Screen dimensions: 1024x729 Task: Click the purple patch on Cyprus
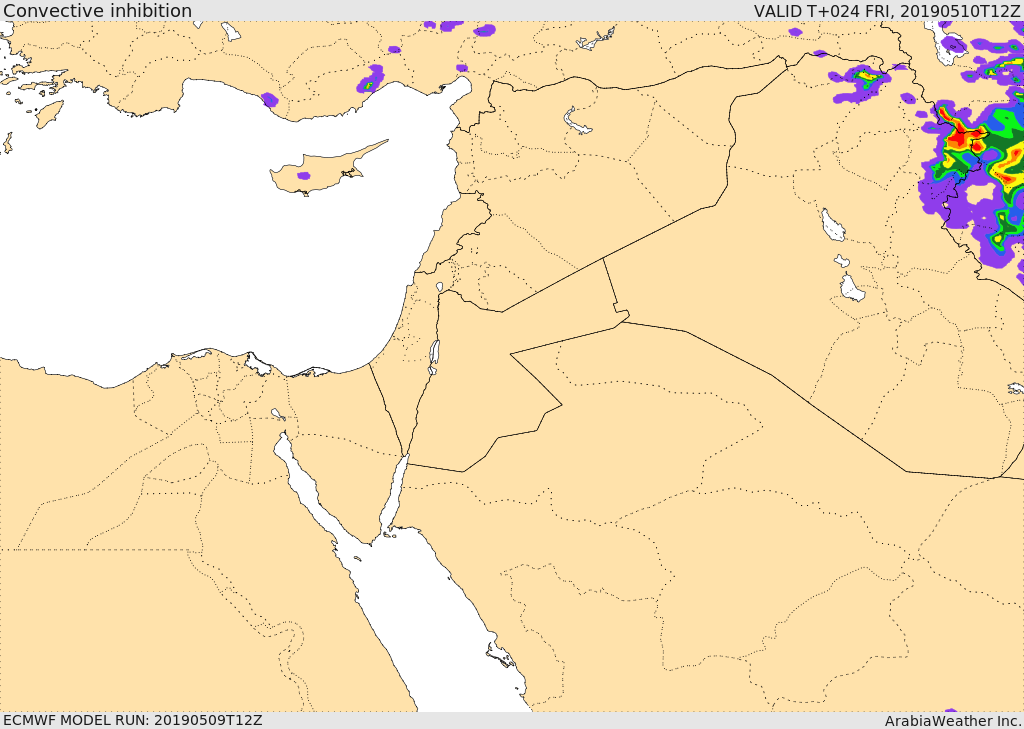pyautogui.click(x=303, y=176)
